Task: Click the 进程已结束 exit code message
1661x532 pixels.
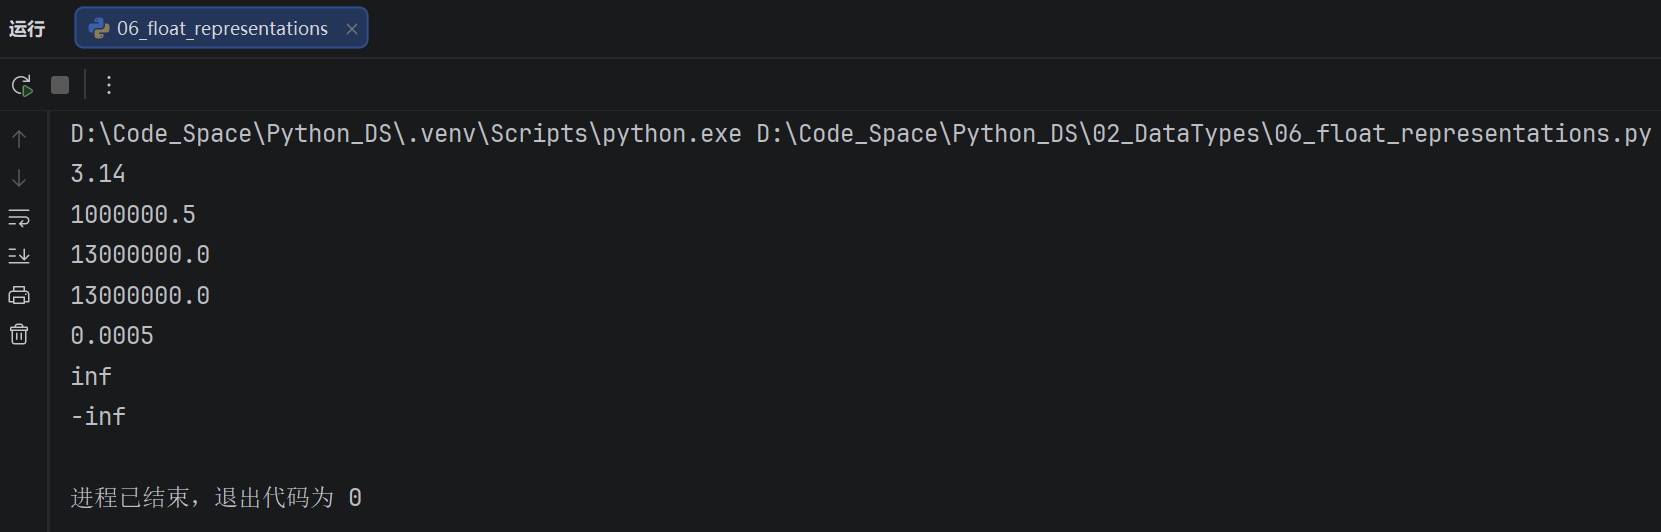Action: pyautogui.click(x=216, y=497)
